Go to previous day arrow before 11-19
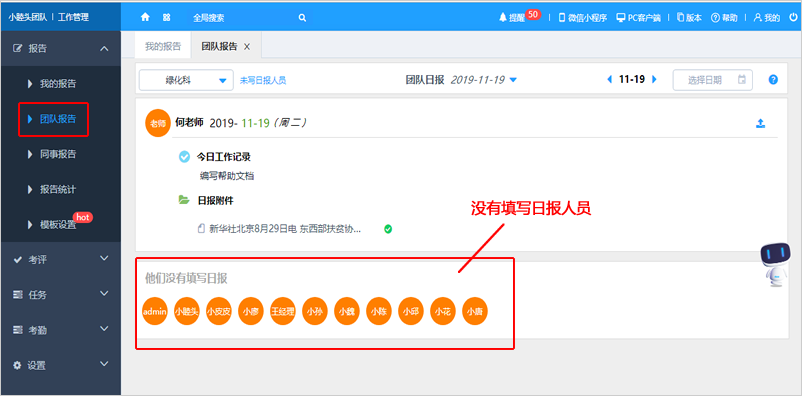 point(609,79)
